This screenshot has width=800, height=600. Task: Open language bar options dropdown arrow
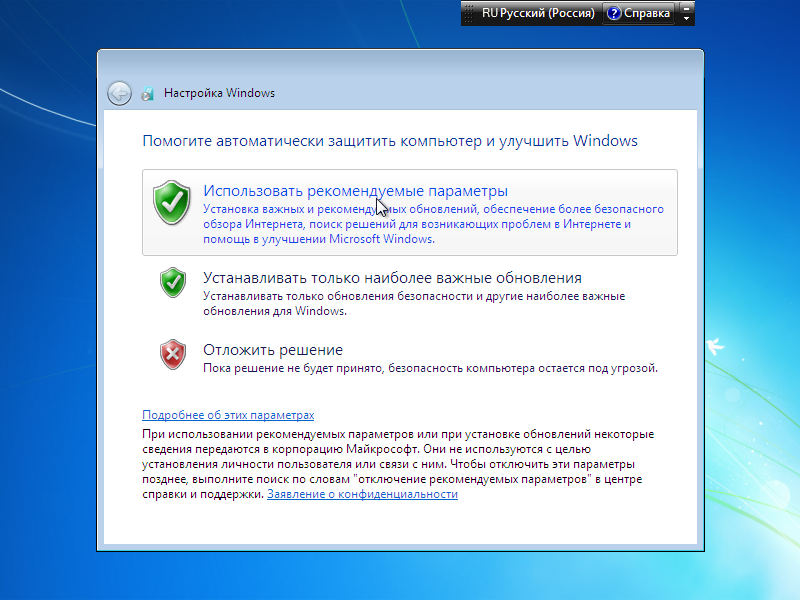click(687, 18)
